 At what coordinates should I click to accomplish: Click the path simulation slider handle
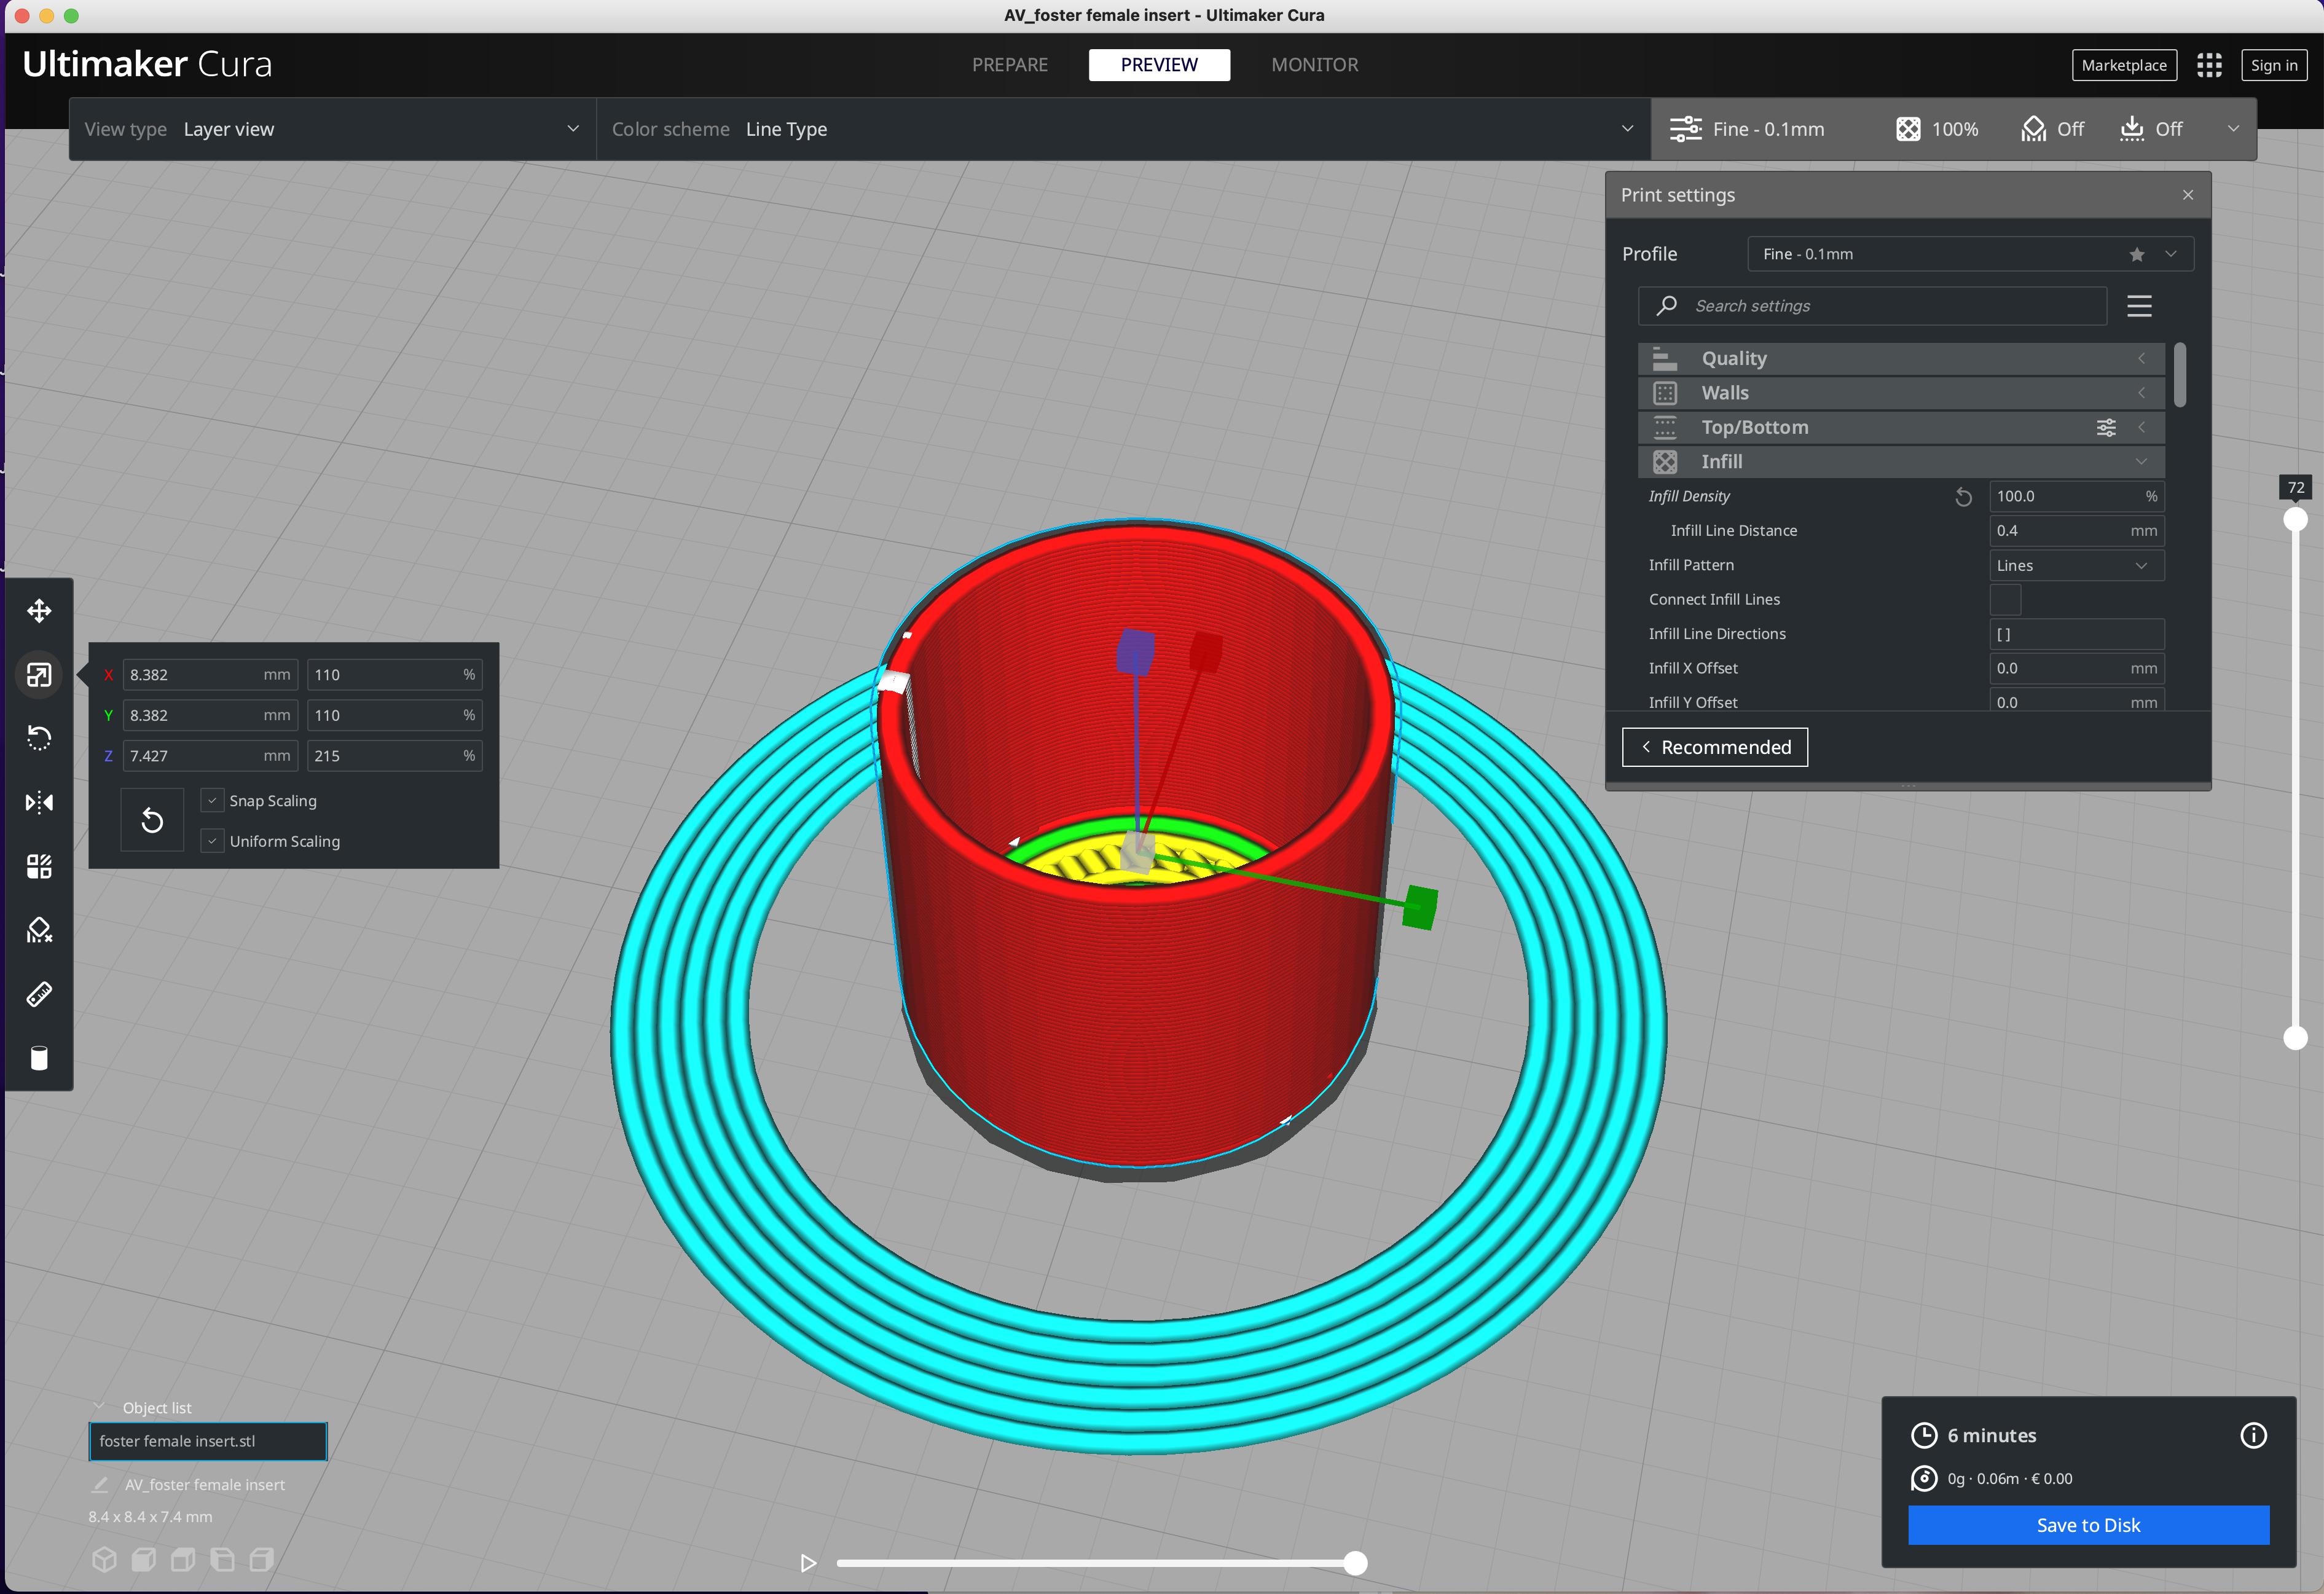[x=1355, y=1563]
